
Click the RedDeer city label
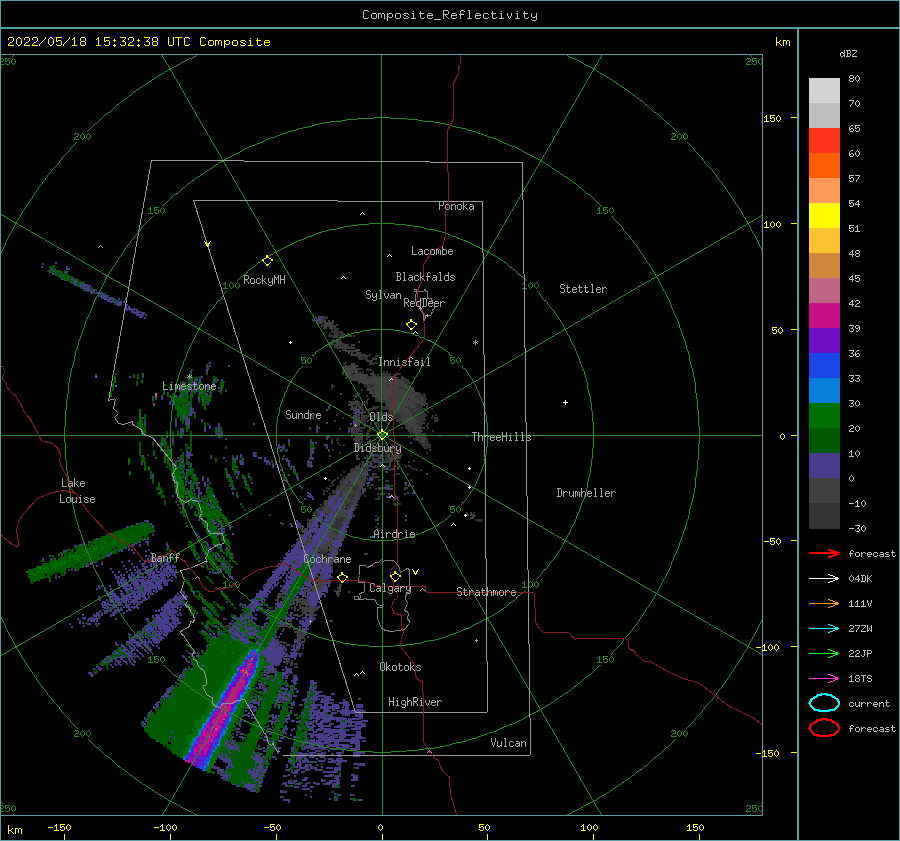pos(424,303)
